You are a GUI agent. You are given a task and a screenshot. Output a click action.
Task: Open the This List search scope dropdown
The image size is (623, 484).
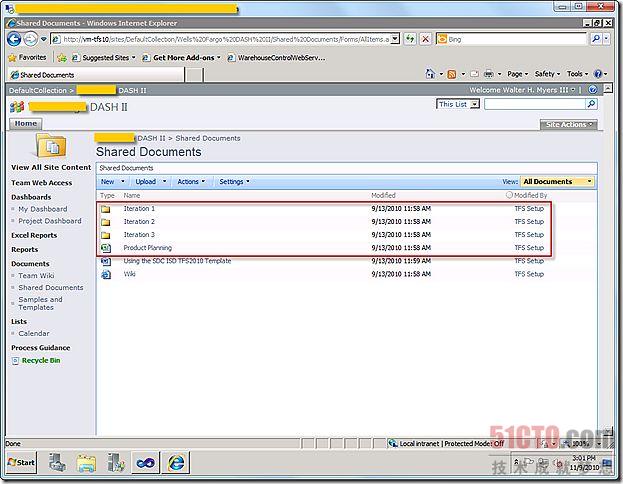click(x=458, y=104)
